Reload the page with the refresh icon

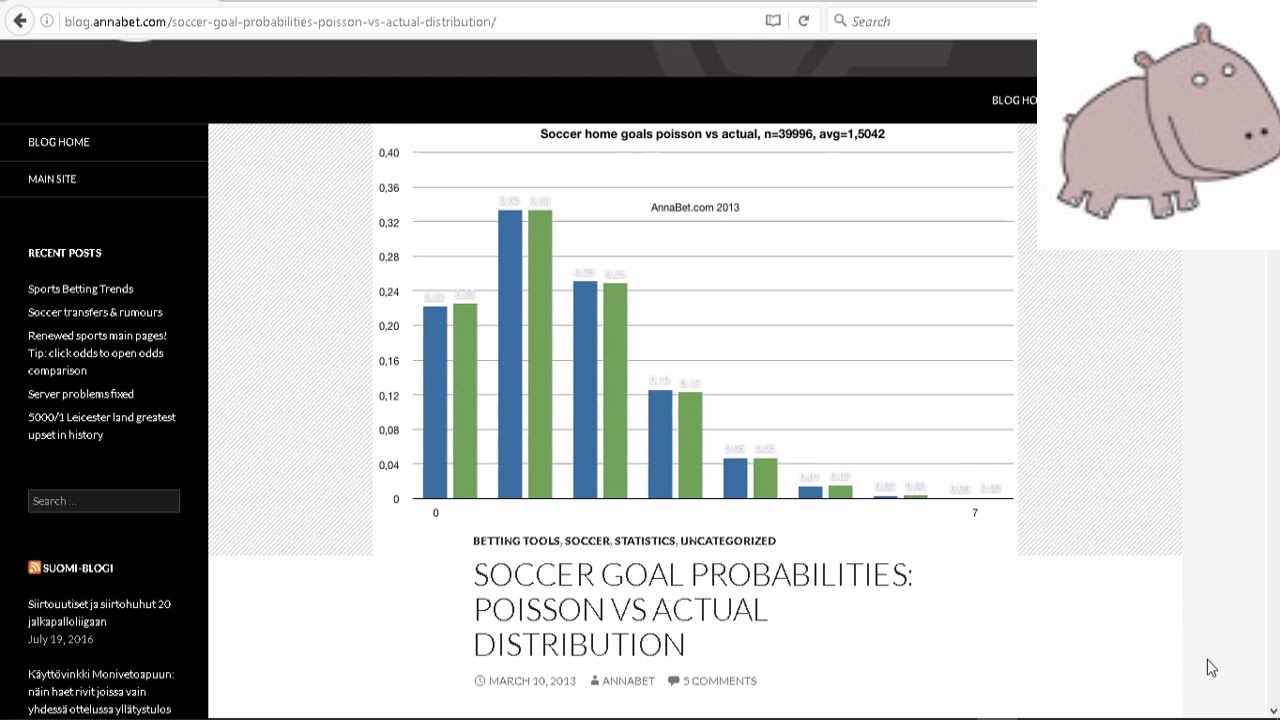point(803,21)
